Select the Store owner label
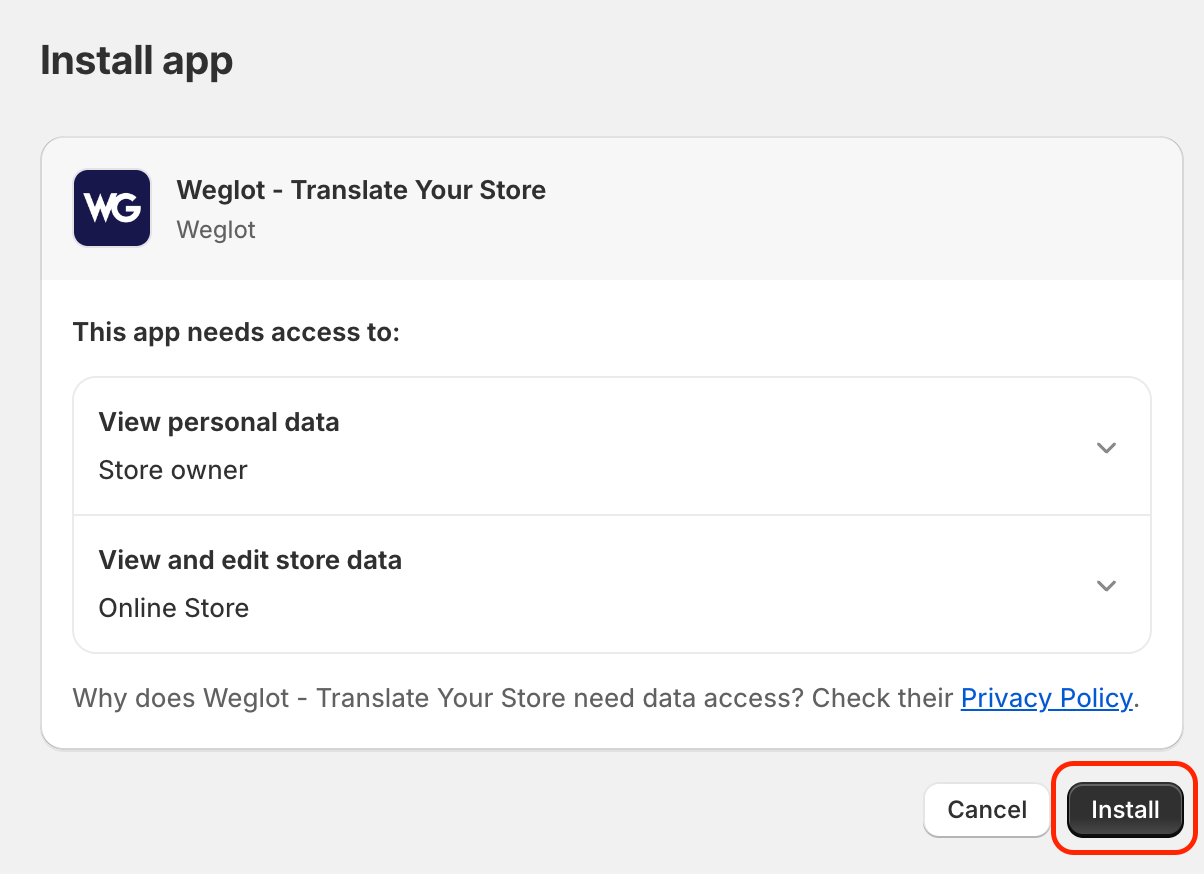 [172, 470]
